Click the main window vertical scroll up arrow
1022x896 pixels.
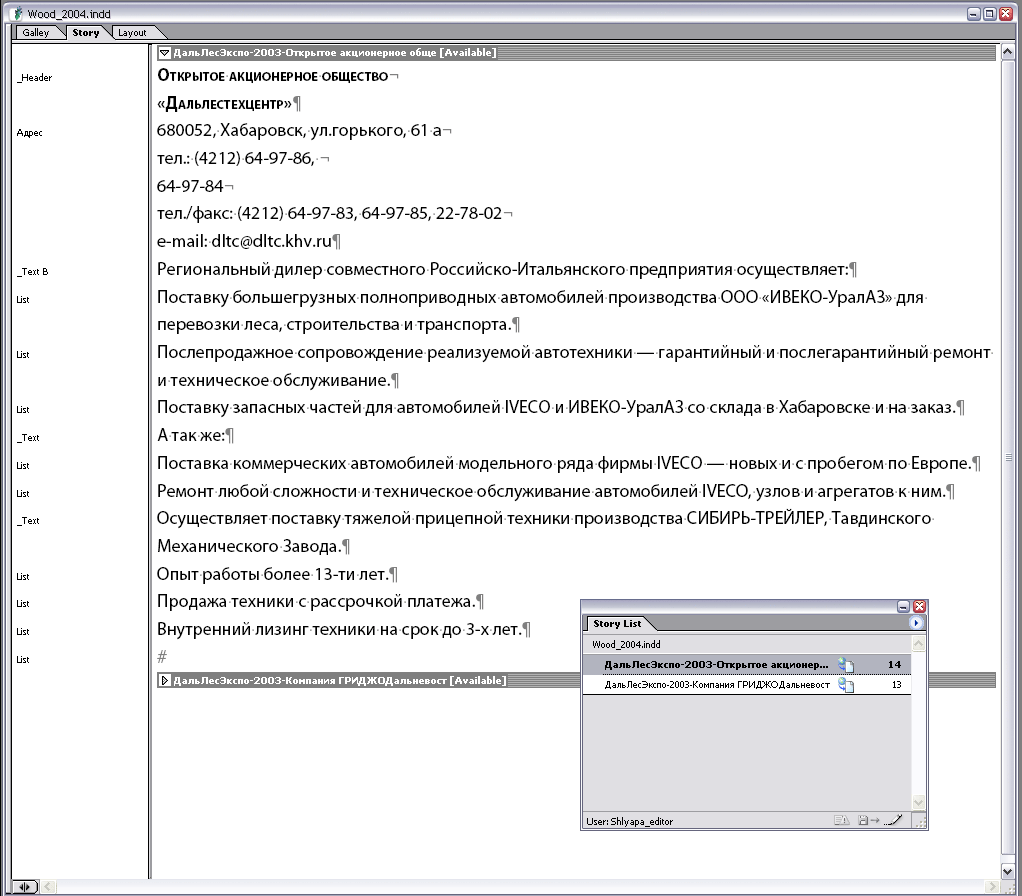(1007, 51)
